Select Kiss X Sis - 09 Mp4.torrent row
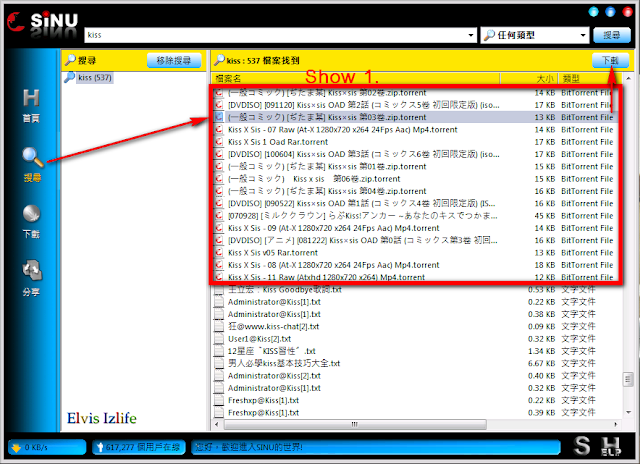 pyautogui.click(x=414, y=228)
